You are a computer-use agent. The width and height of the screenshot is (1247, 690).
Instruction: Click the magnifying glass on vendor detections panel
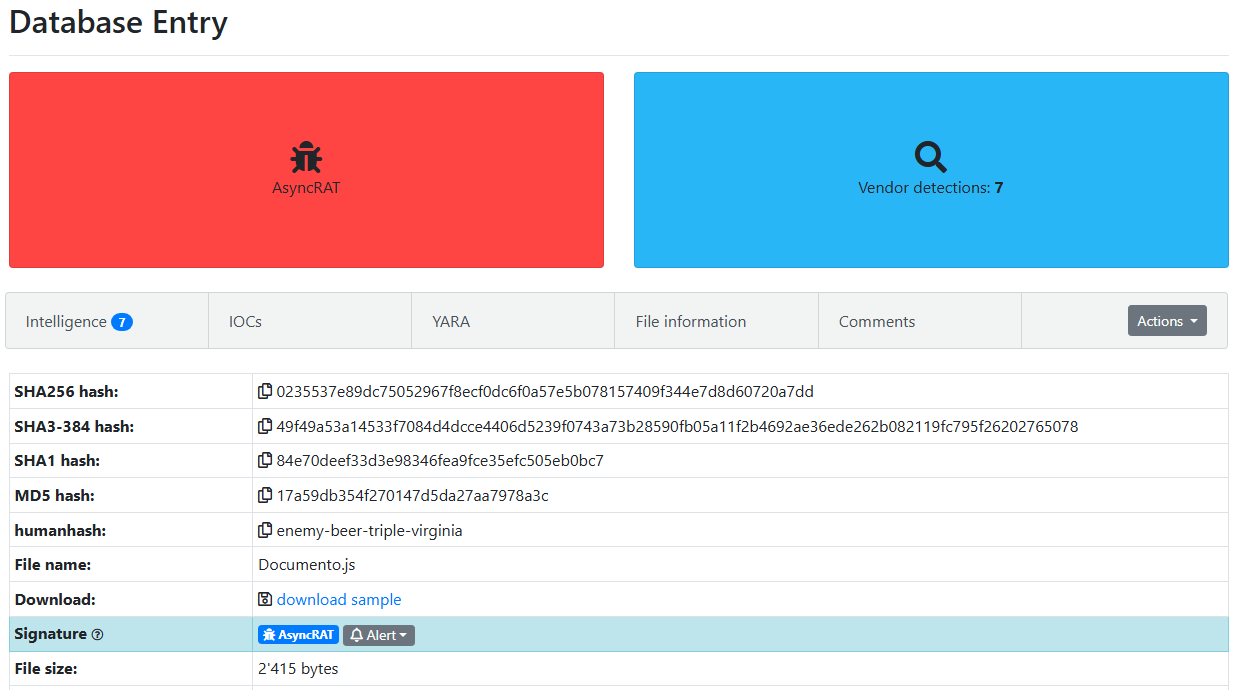pos(930,156)
